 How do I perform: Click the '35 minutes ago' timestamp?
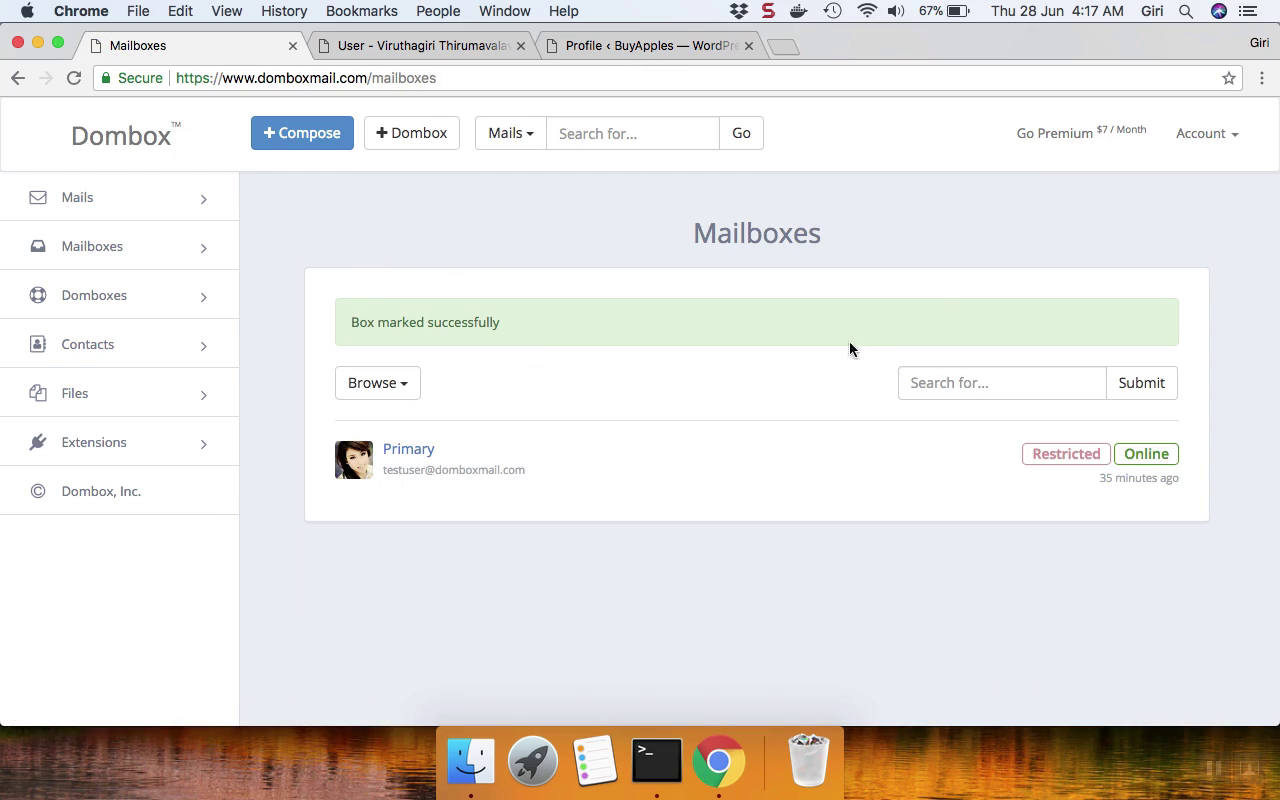point(1139,478)
